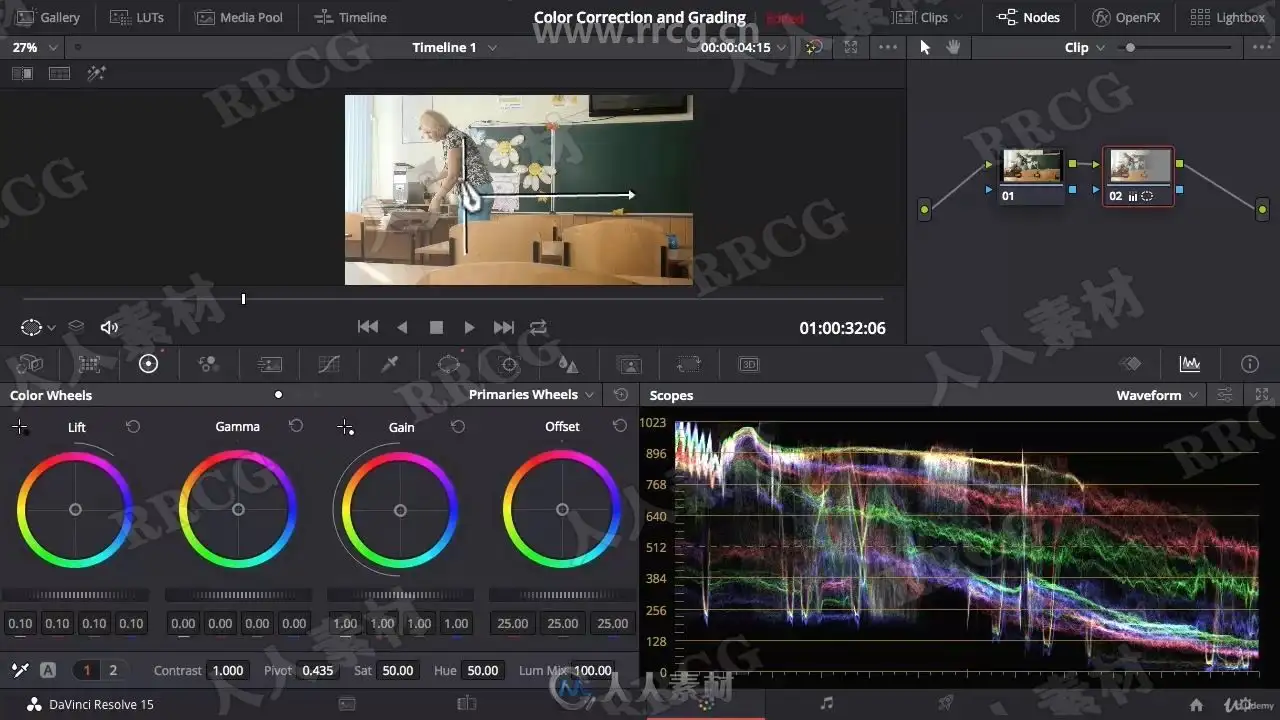This screenshot has height=720, width=1280.
Task: Expand the Clips button dropdown arrow
Action: coord(959,18)
